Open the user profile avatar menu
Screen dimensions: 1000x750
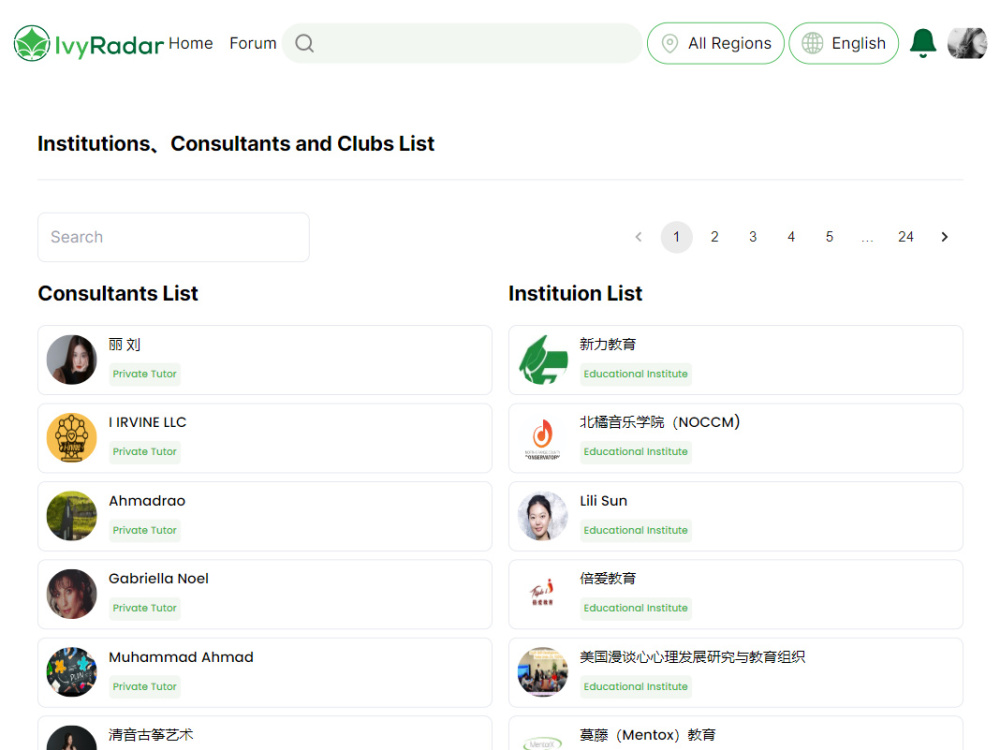(x=967, y=43)
